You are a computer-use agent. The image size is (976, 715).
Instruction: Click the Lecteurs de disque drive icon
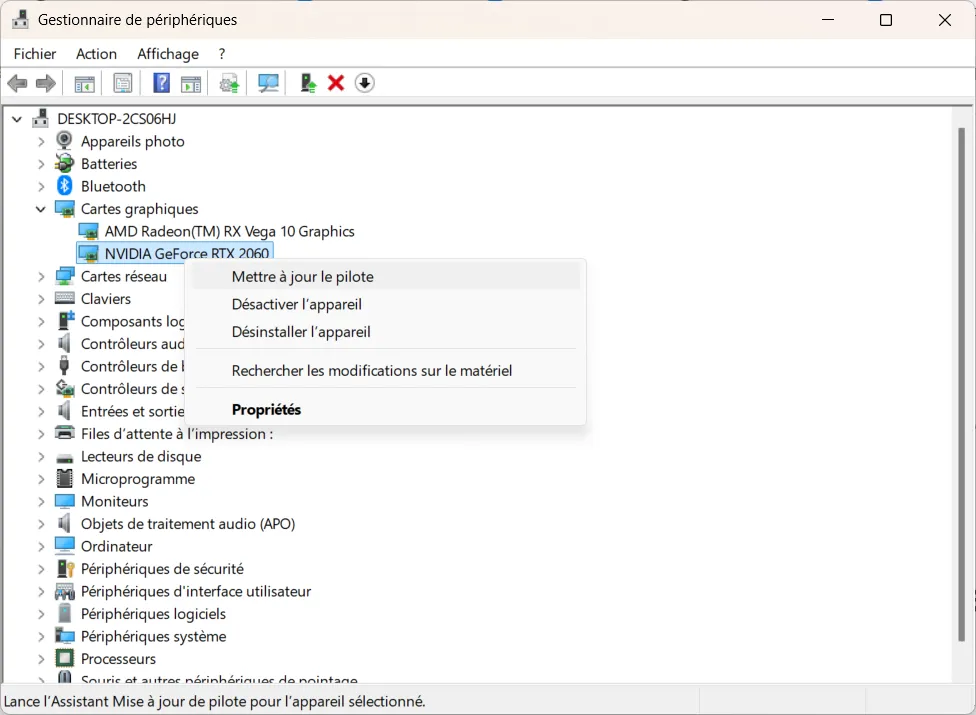click(65, 457)
